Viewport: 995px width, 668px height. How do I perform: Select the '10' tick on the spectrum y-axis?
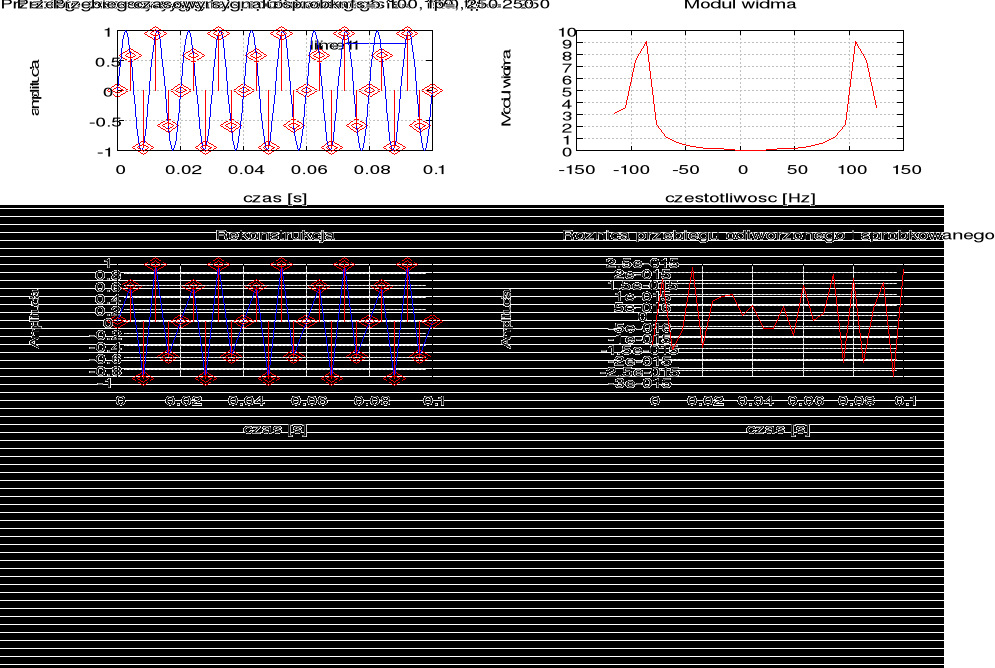566,32
